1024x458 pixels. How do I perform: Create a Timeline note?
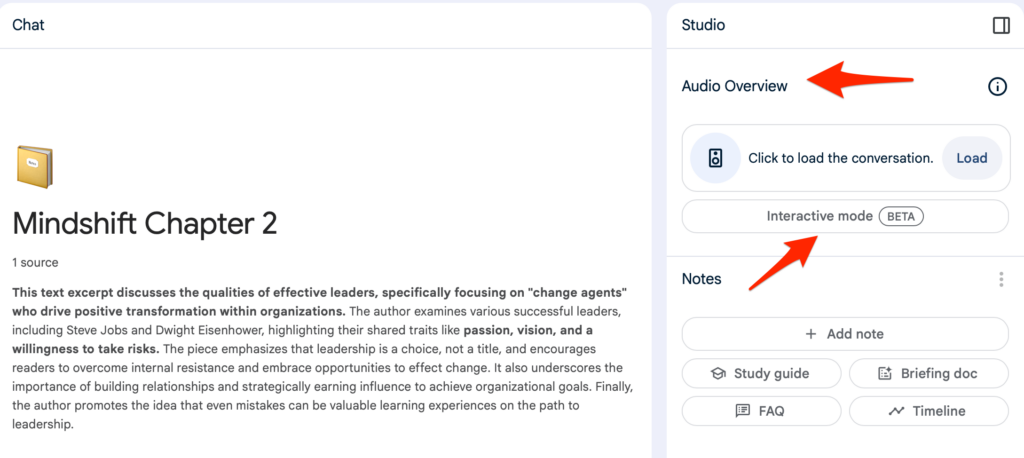pyautogui.click(x=929, y=411)
